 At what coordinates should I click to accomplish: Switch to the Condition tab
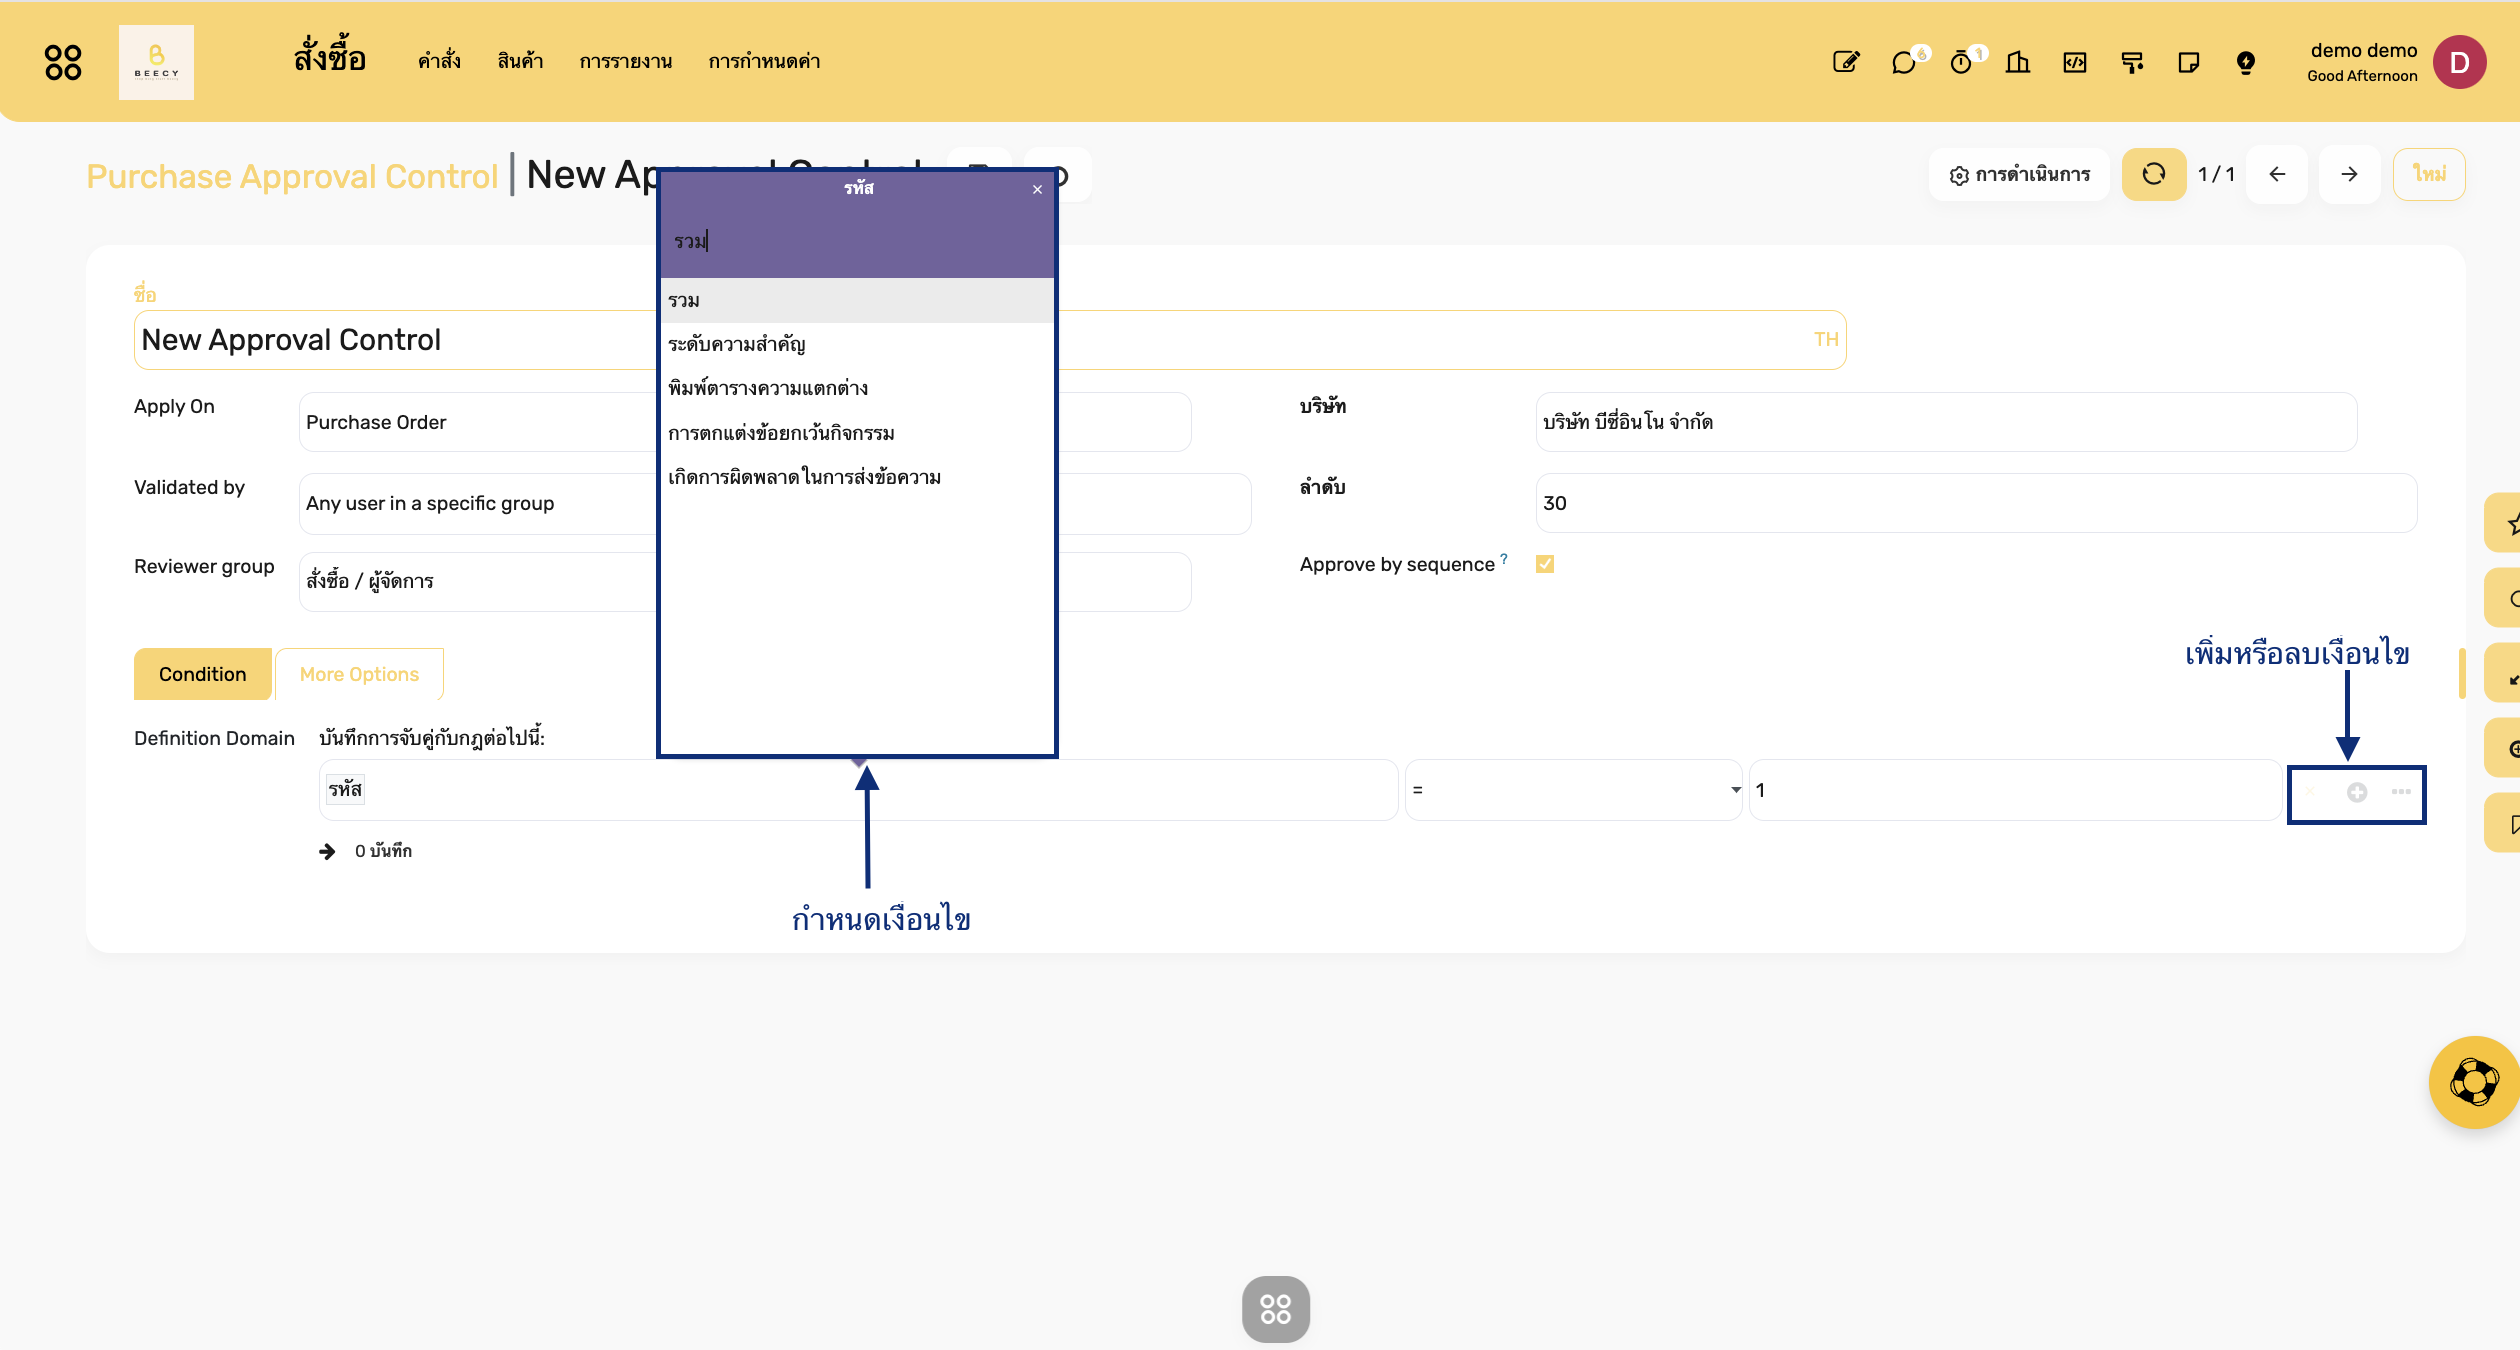(x=202, y=674)
